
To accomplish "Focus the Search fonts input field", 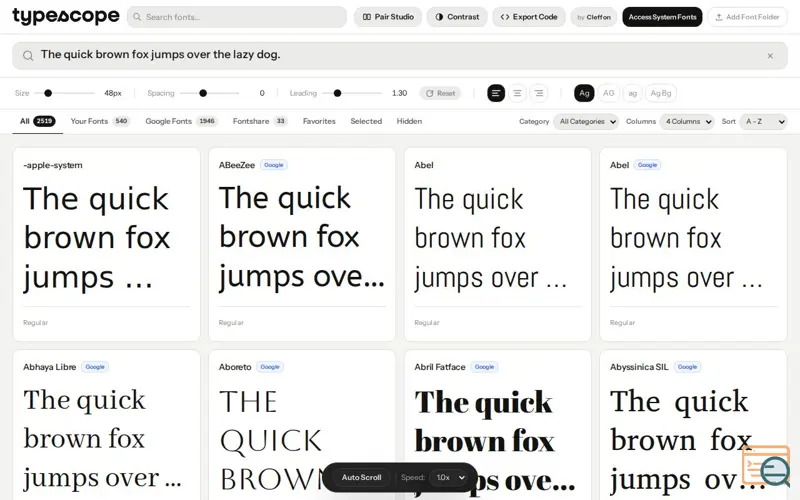I will pos(237,17).
